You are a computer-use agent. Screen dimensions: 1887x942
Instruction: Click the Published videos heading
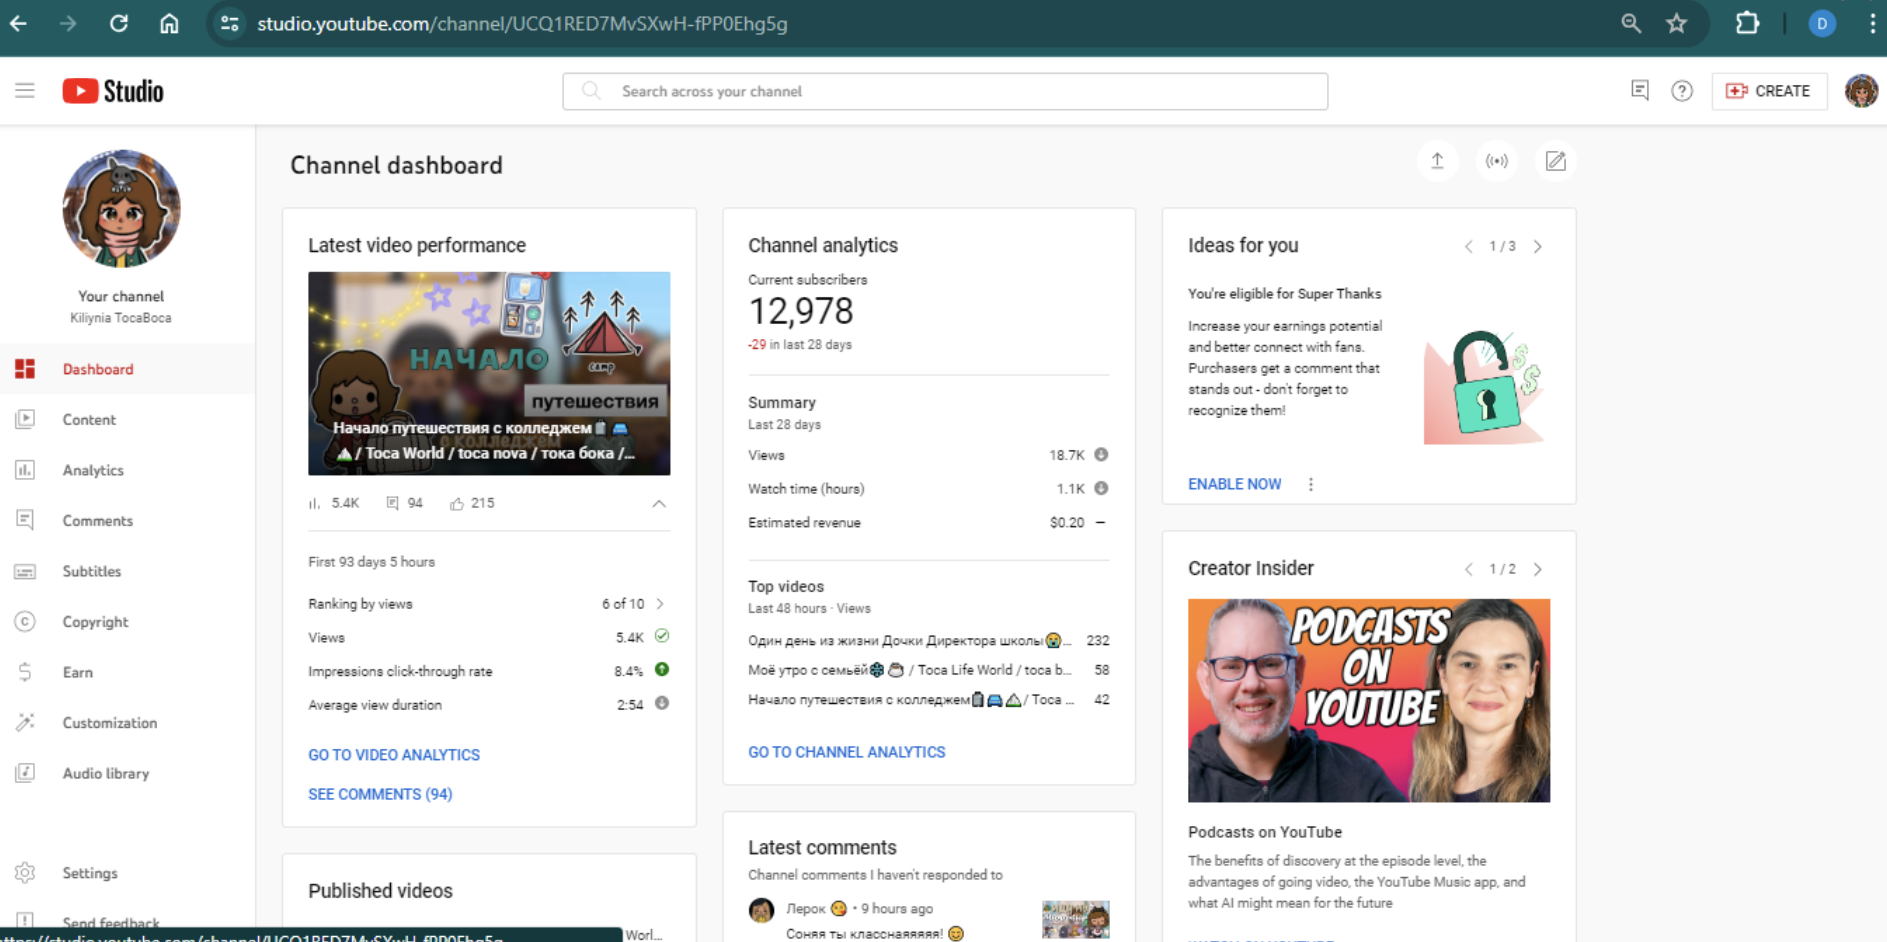(x=380, y=891)
